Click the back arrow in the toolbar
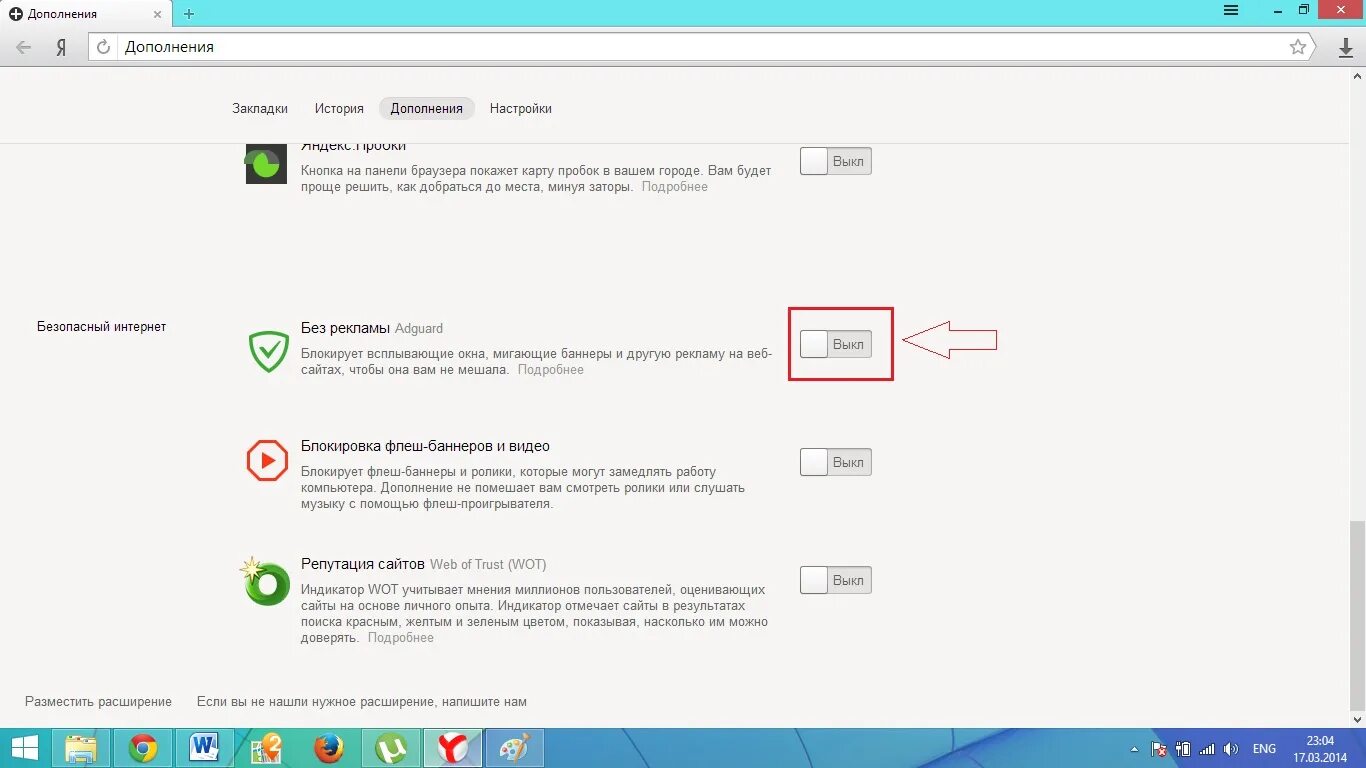The height and width of the screenshot is (768, 1366). tap(23, 47)
